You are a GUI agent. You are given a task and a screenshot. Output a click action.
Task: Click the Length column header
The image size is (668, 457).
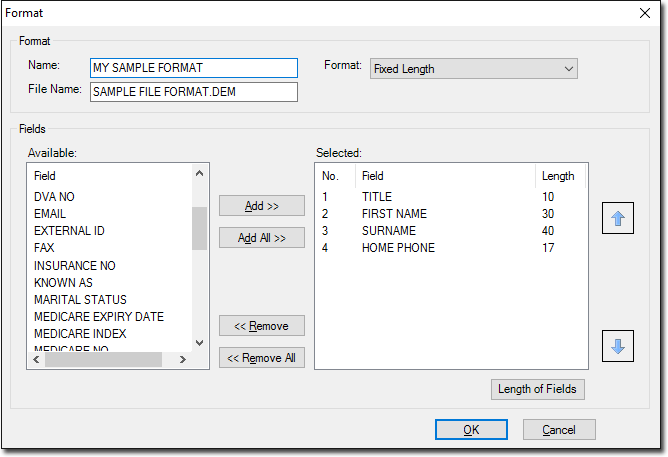[x=558, y=176]
